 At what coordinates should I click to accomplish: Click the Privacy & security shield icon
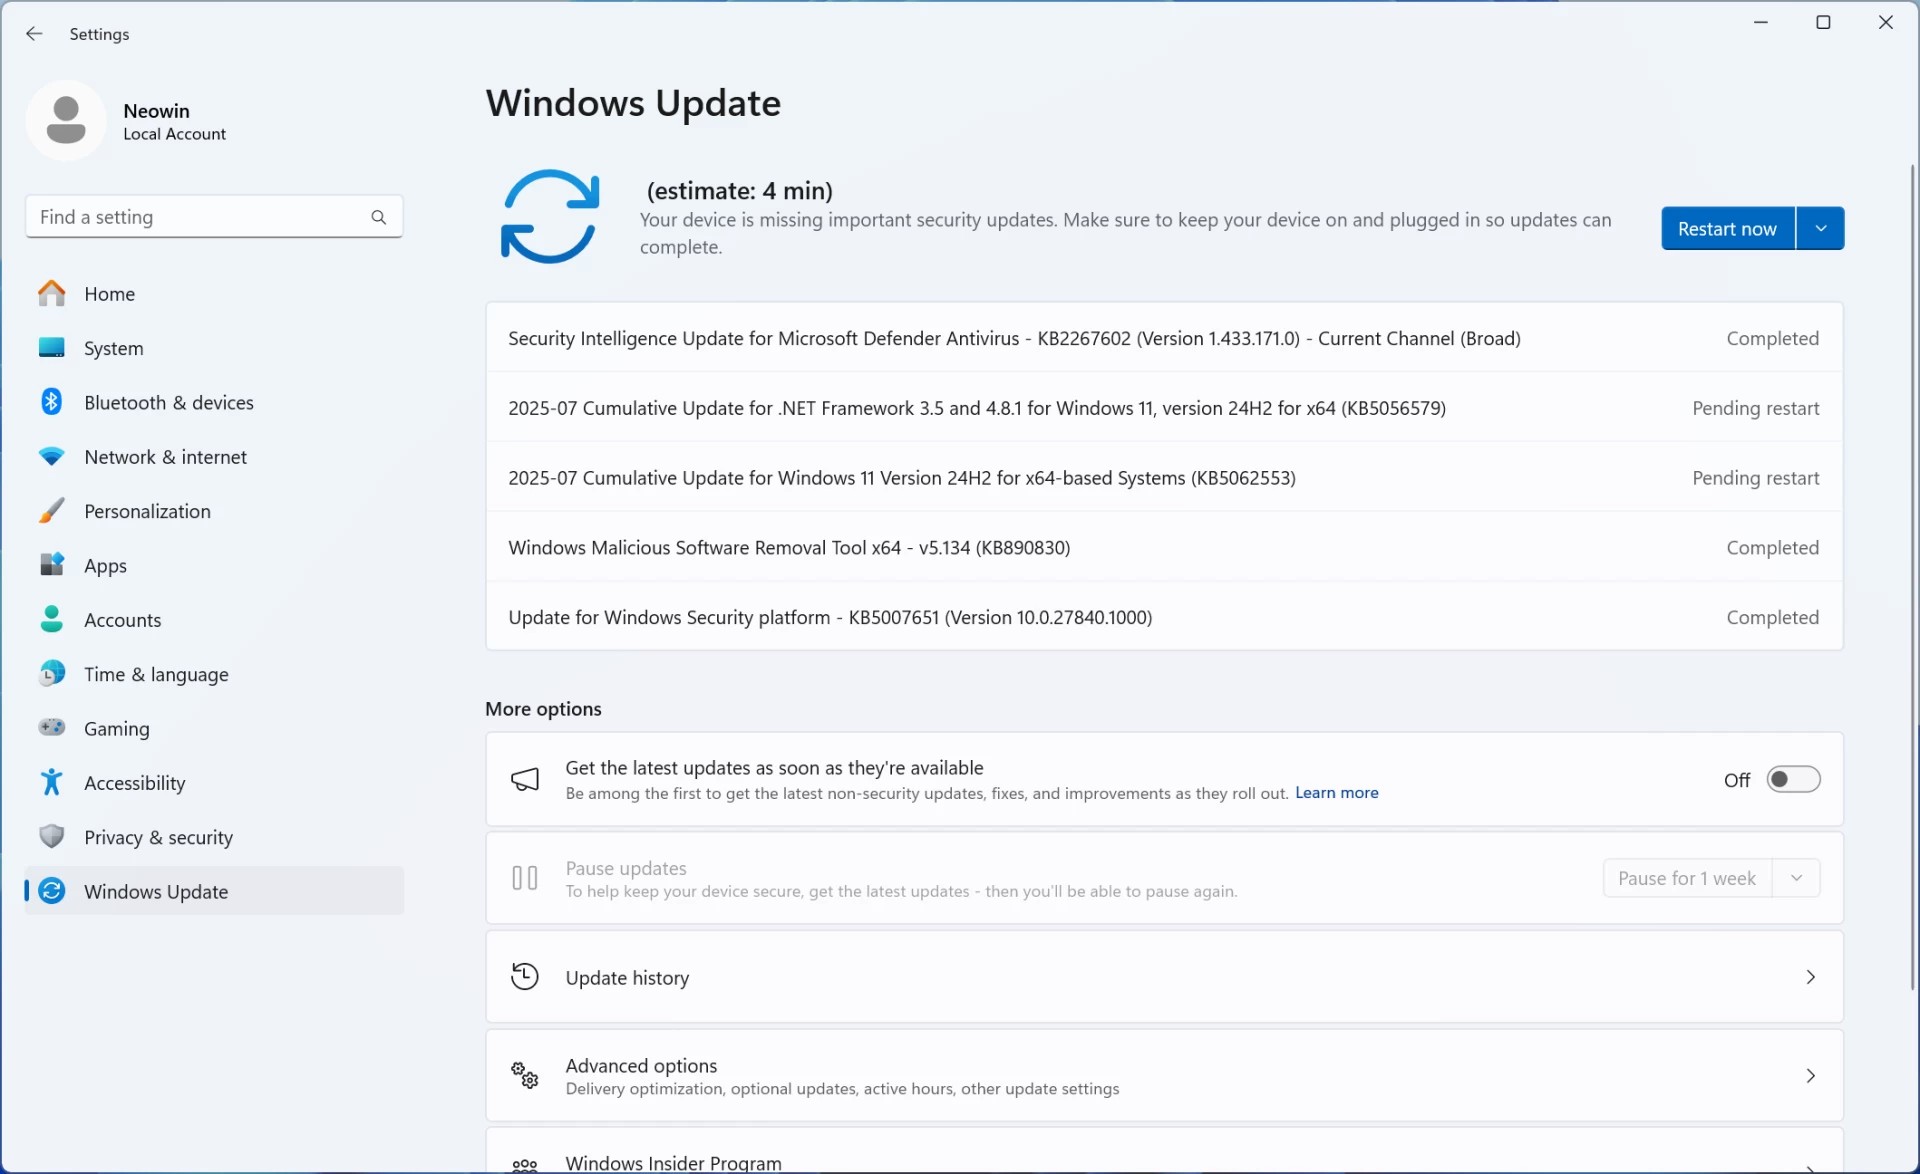(52, 837)
